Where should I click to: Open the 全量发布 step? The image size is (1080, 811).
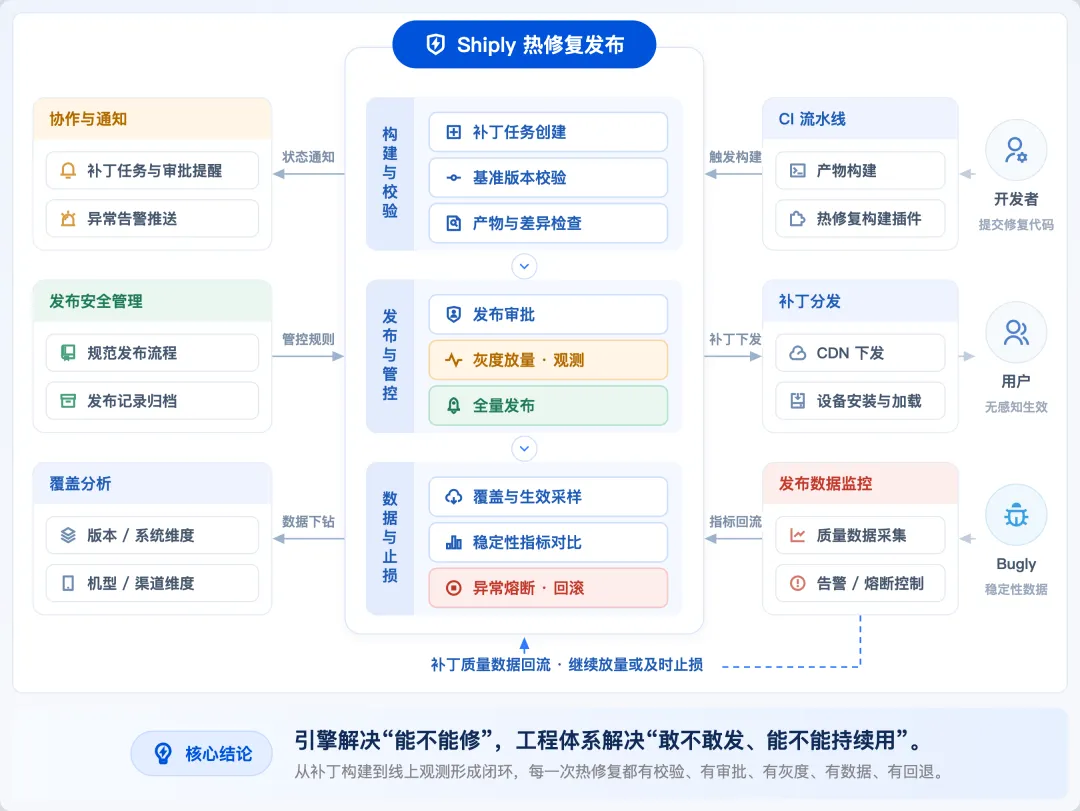pyautogui.click(x=548, y=405)
